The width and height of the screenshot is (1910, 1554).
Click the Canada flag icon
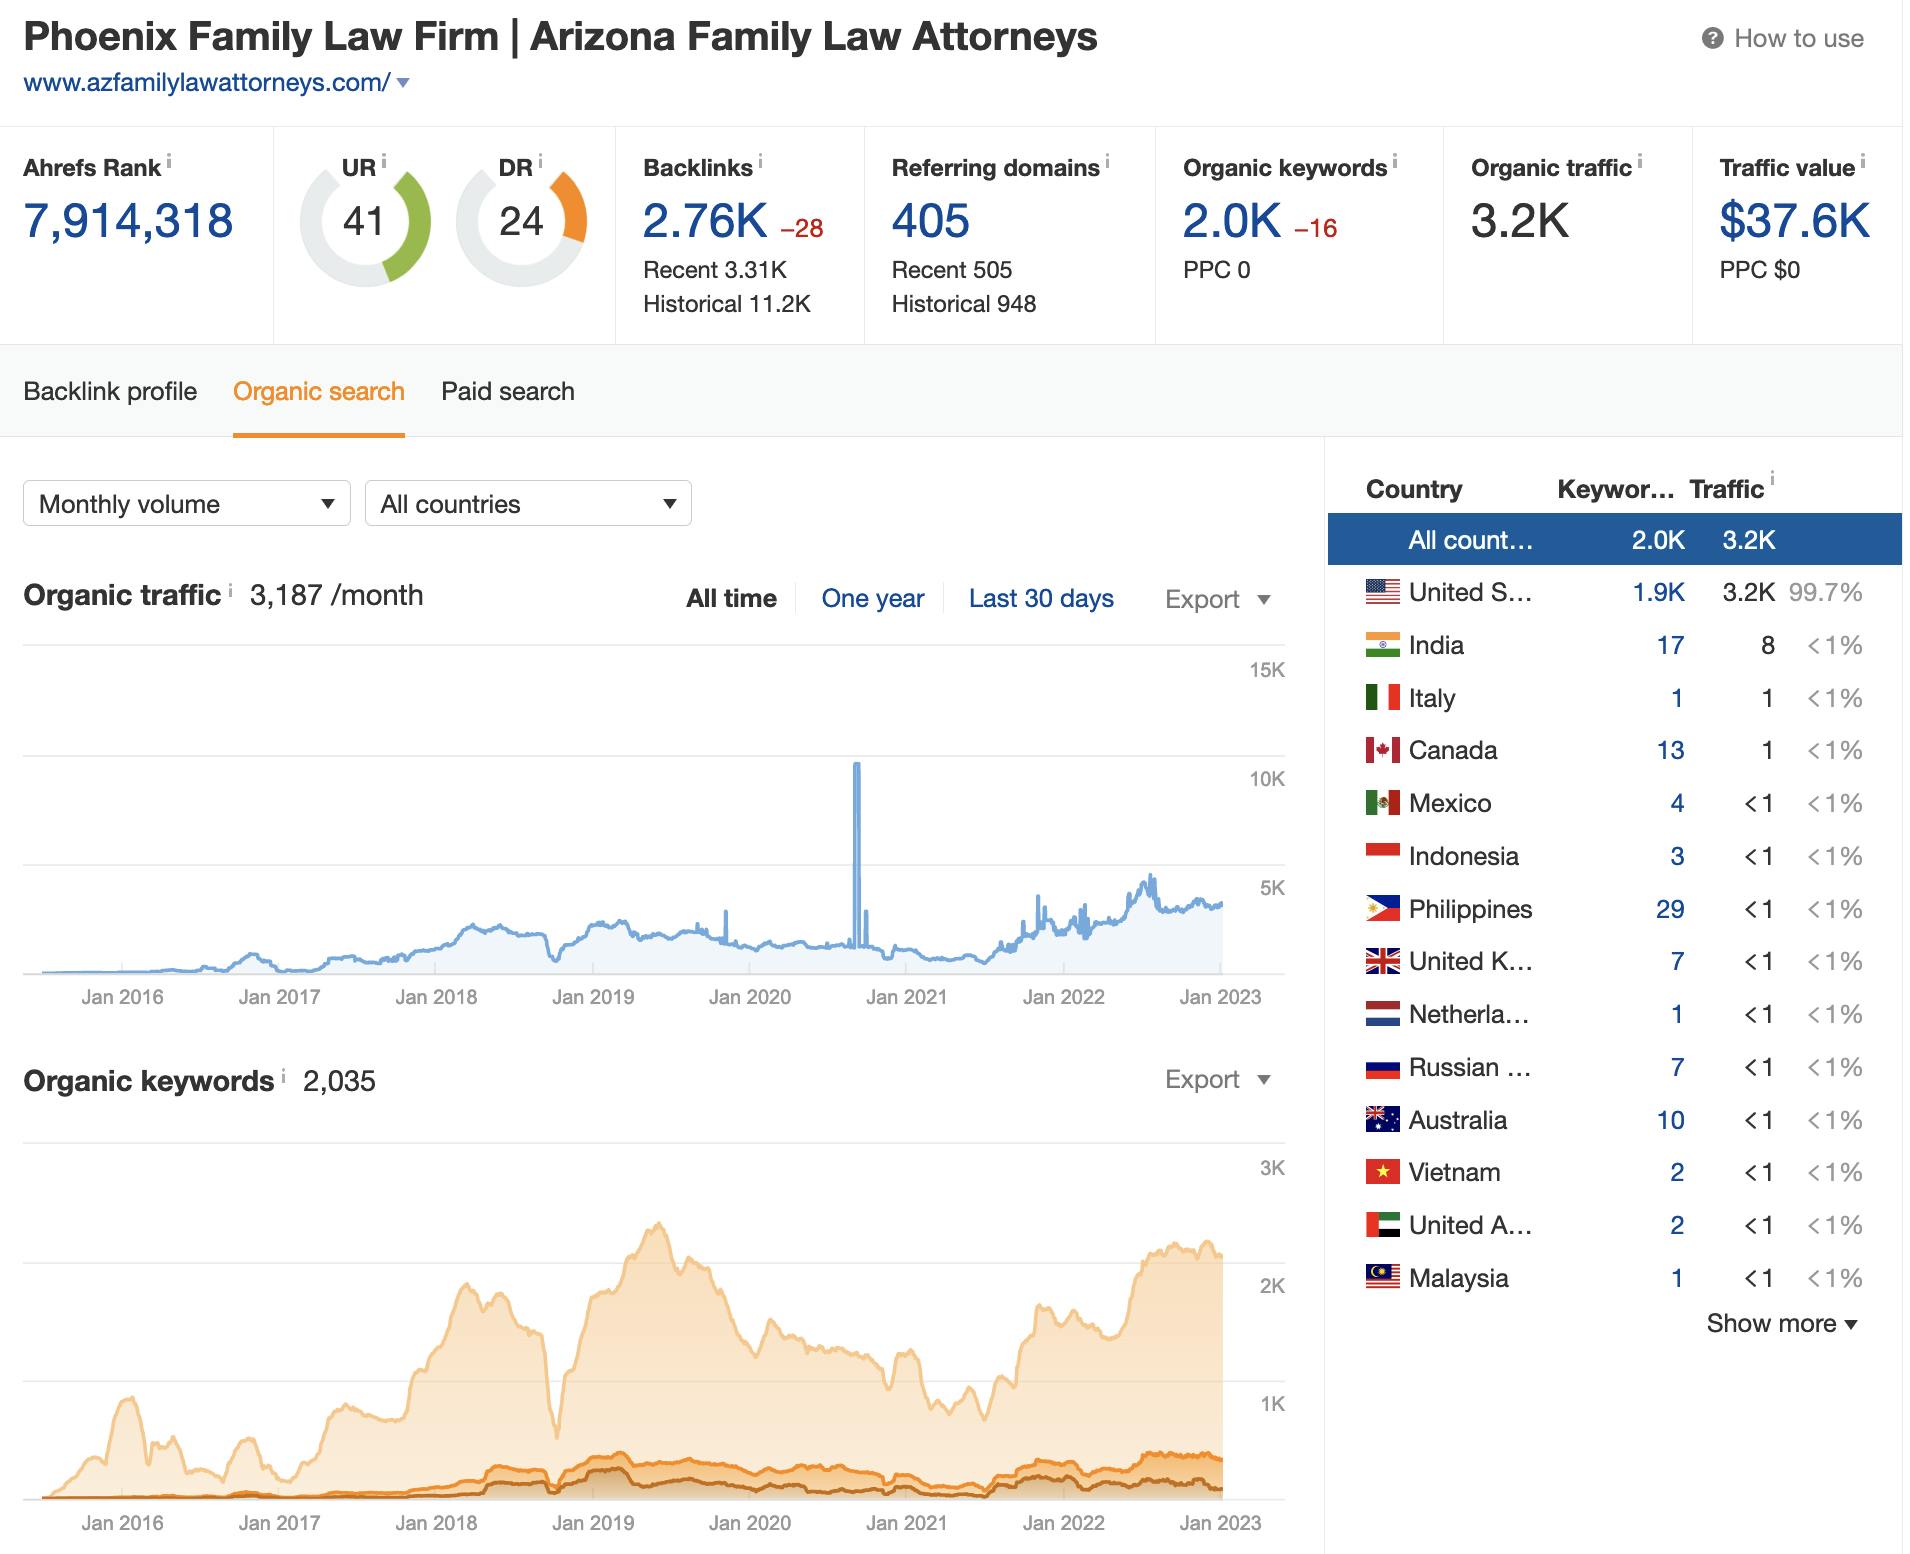[x=1382, y=750]
